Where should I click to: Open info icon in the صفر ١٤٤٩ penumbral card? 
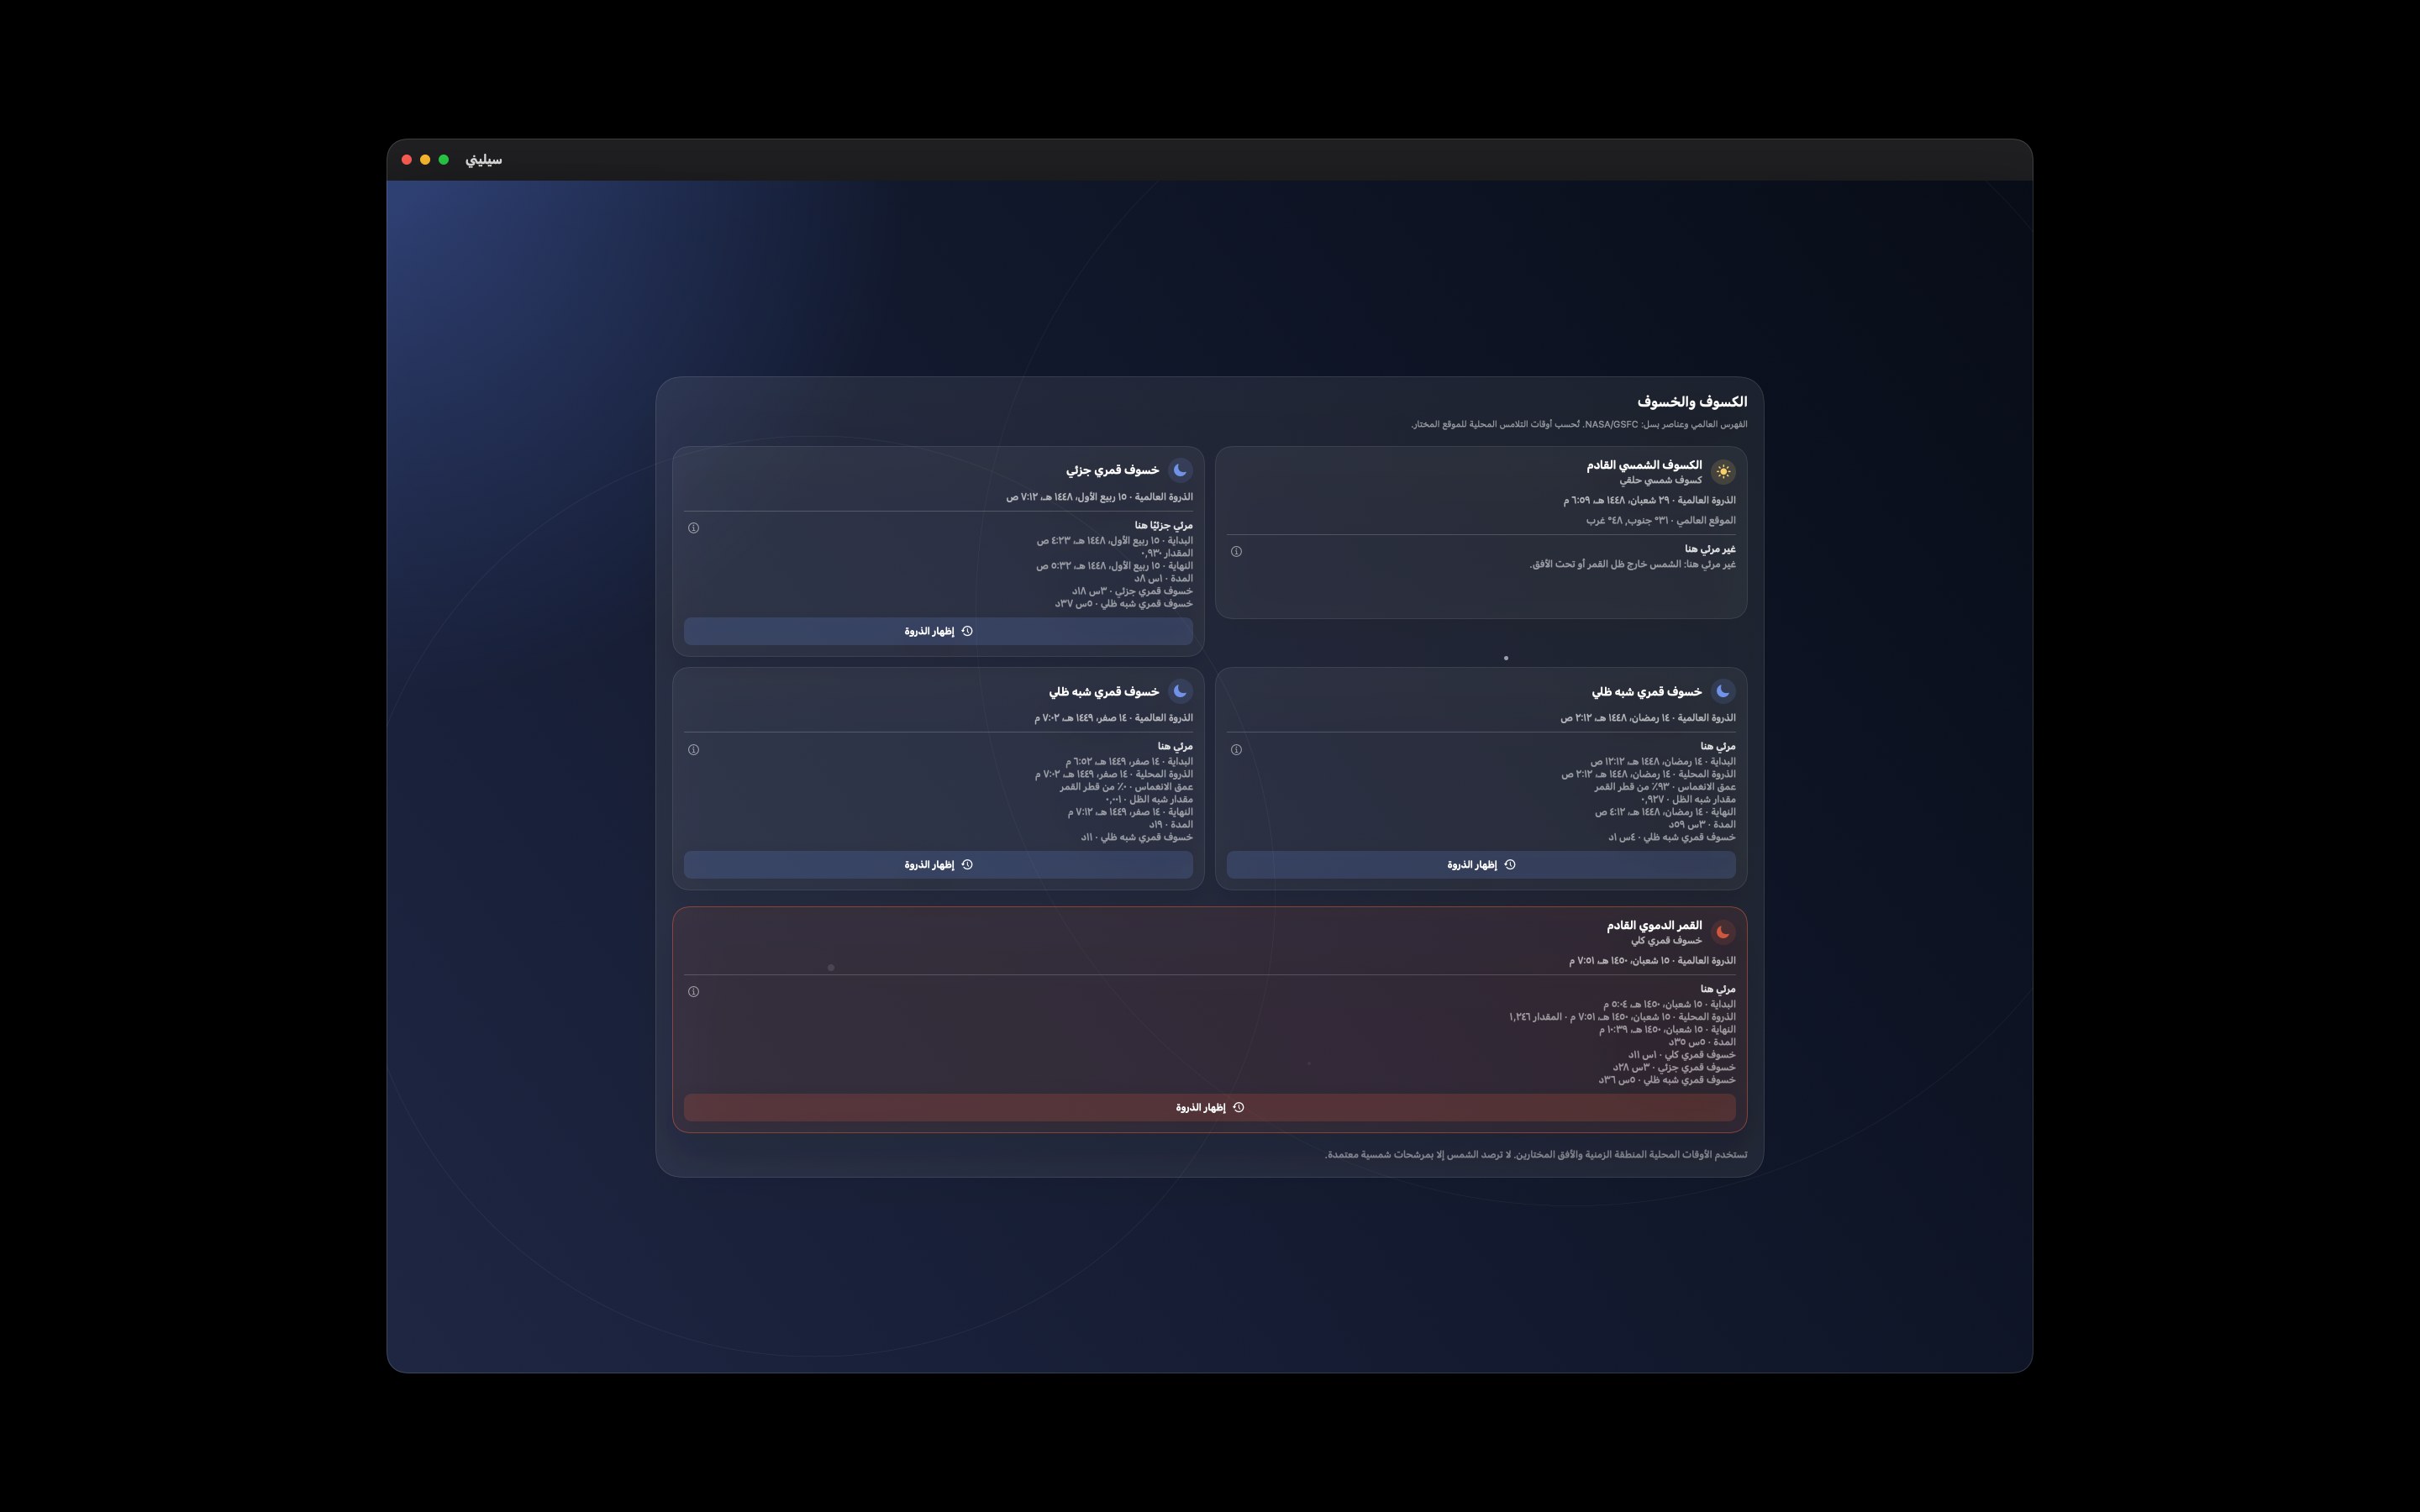693,750
